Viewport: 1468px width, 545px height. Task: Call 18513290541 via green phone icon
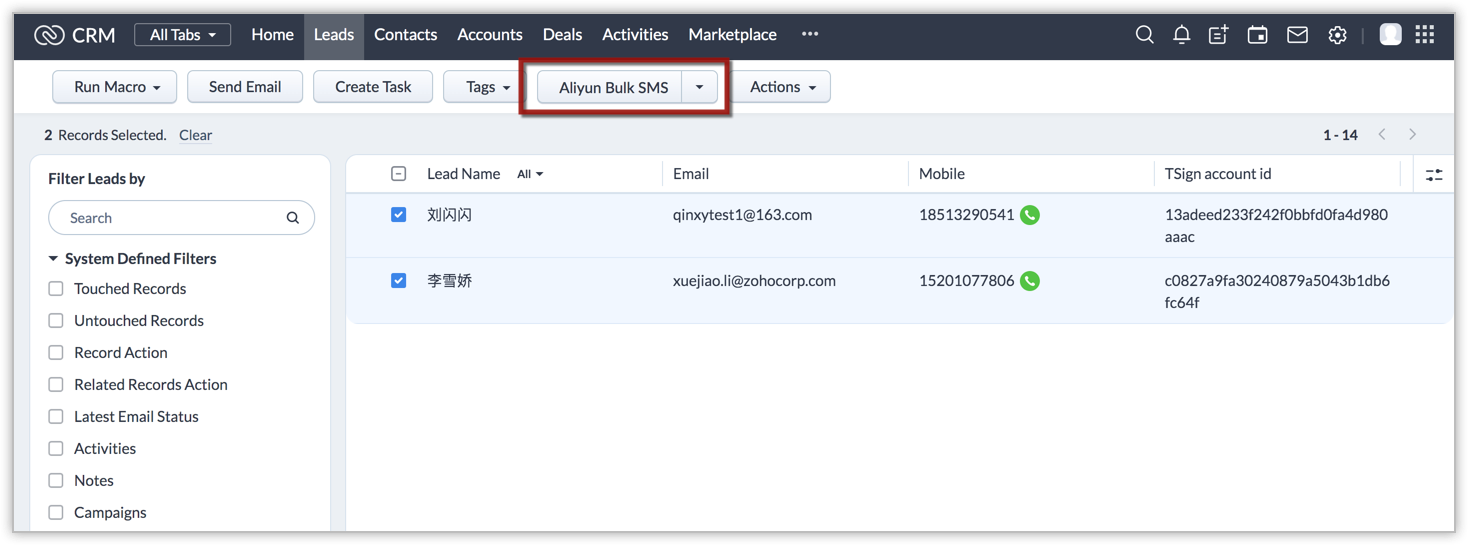click(1030, 215)
